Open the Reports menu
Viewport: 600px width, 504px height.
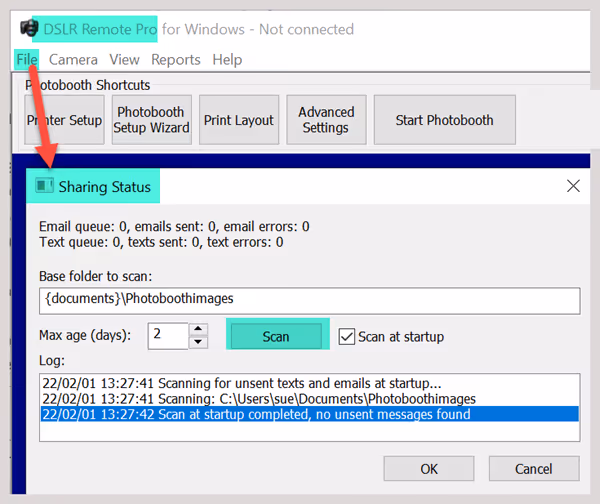pyautogui.click(x=176, y=60)
